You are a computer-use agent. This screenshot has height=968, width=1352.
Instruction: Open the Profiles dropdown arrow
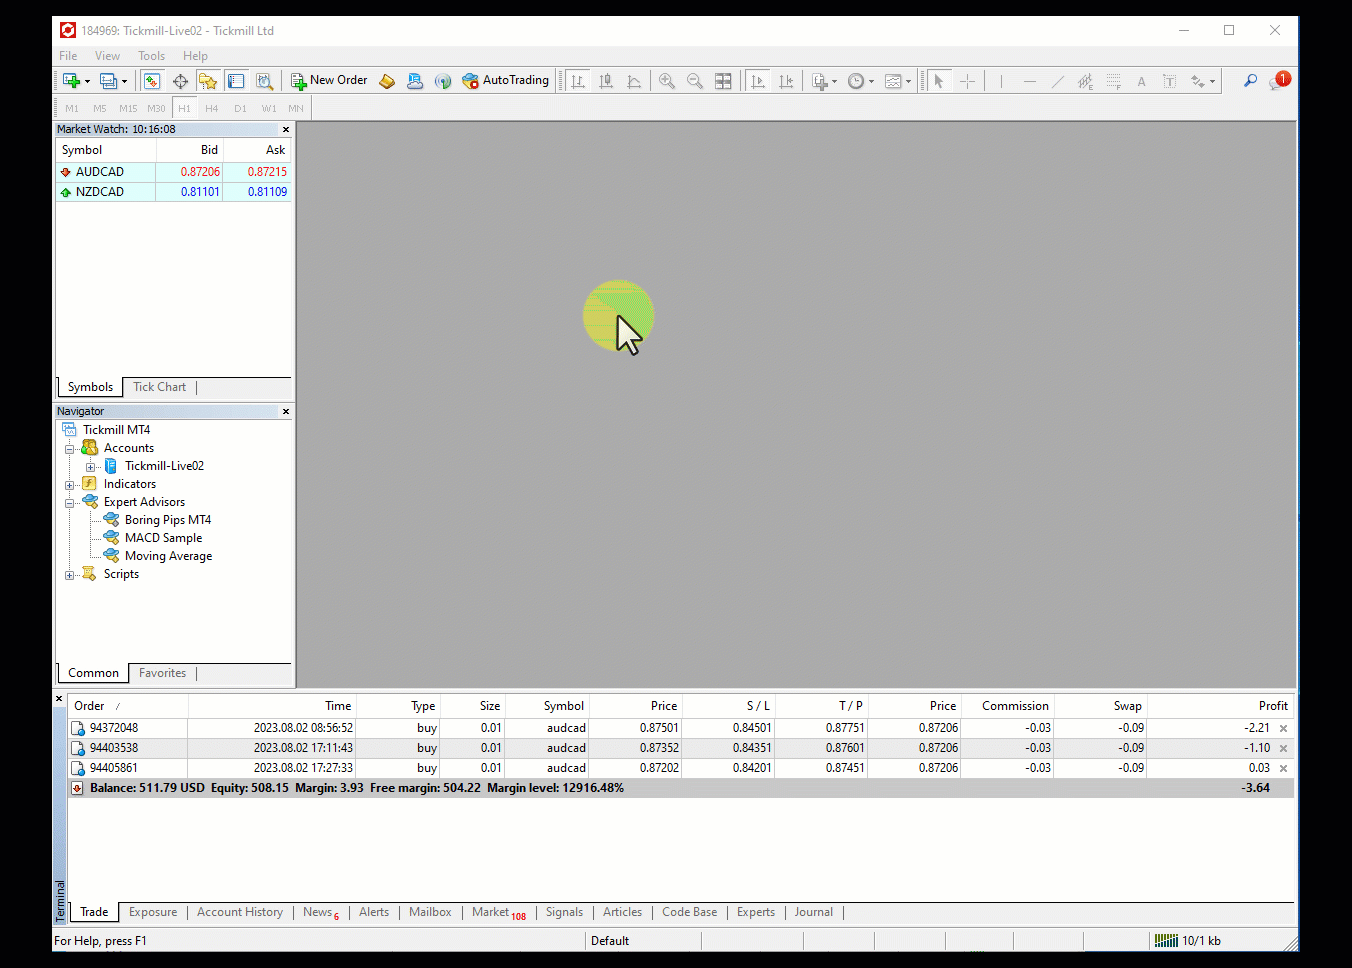[124, 82]
